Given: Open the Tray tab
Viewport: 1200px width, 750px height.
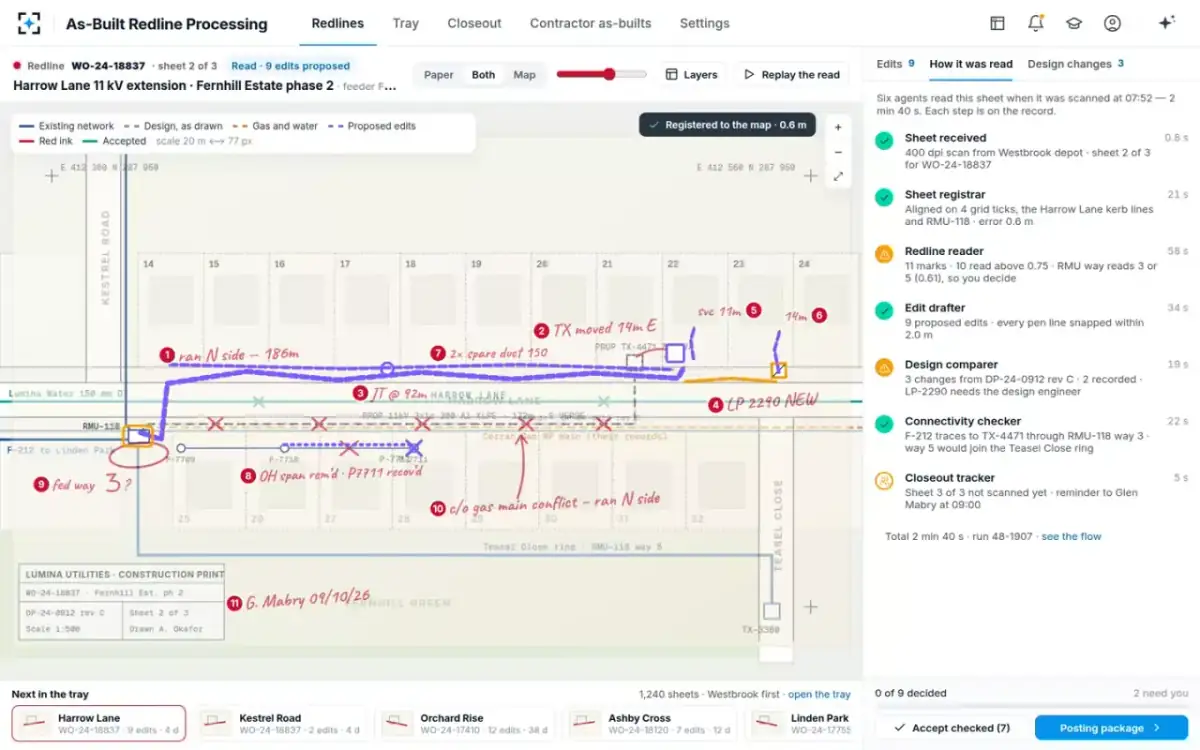Looking at the screenshot, I should (x=406, y=23).
